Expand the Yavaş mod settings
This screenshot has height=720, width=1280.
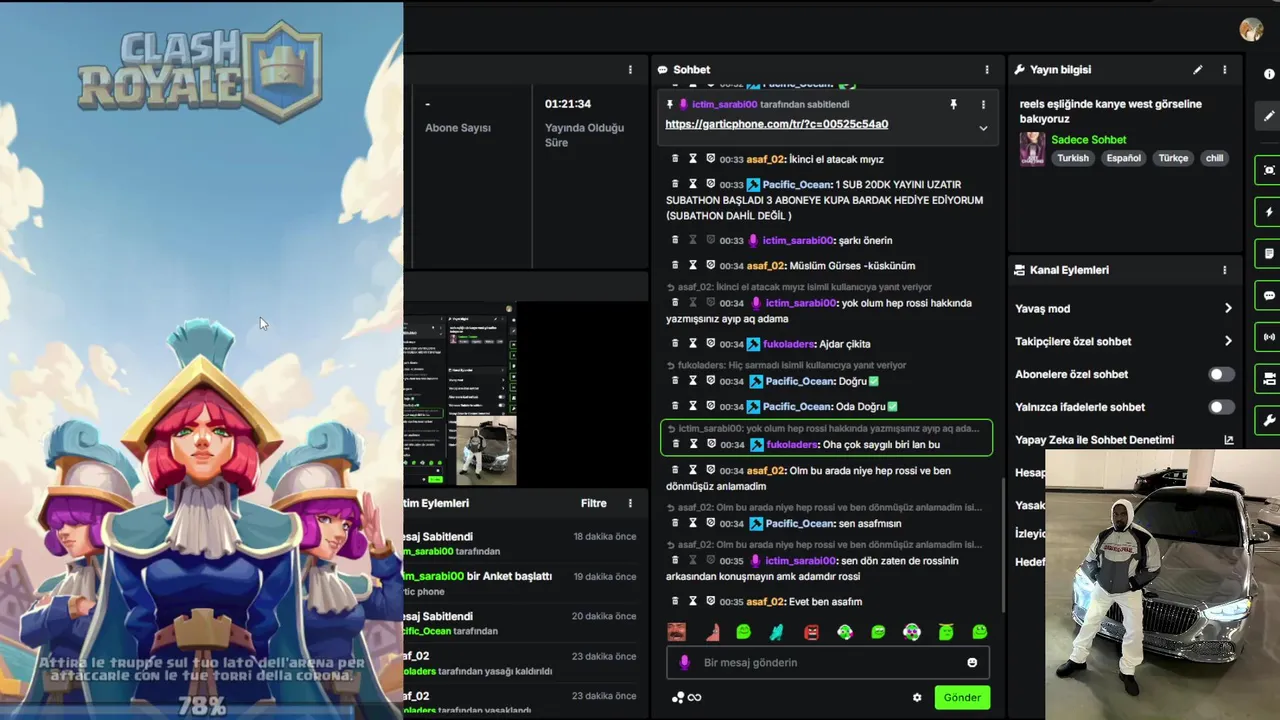click(x=1228, y=309)
